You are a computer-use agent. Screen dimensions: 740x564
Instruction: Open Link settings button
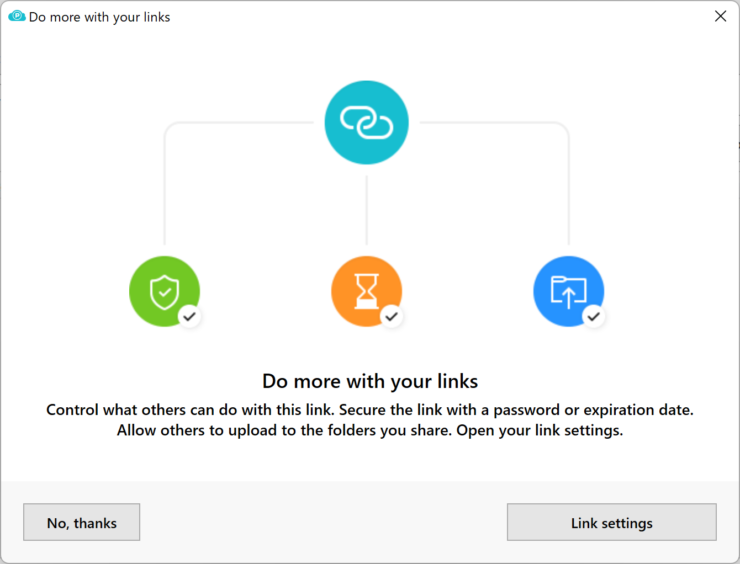click(x=611, y=522)
